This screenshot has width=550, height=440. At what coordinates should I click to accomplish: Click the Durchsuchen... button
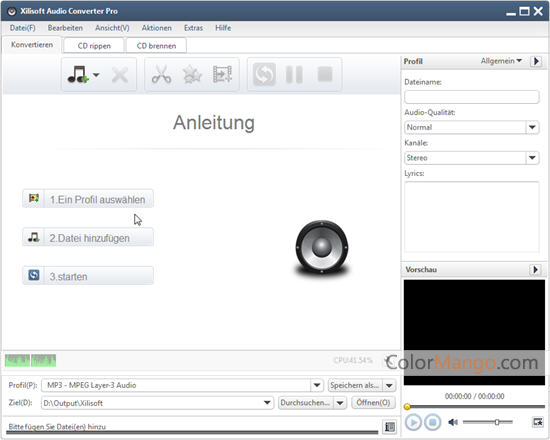(306, 403)
